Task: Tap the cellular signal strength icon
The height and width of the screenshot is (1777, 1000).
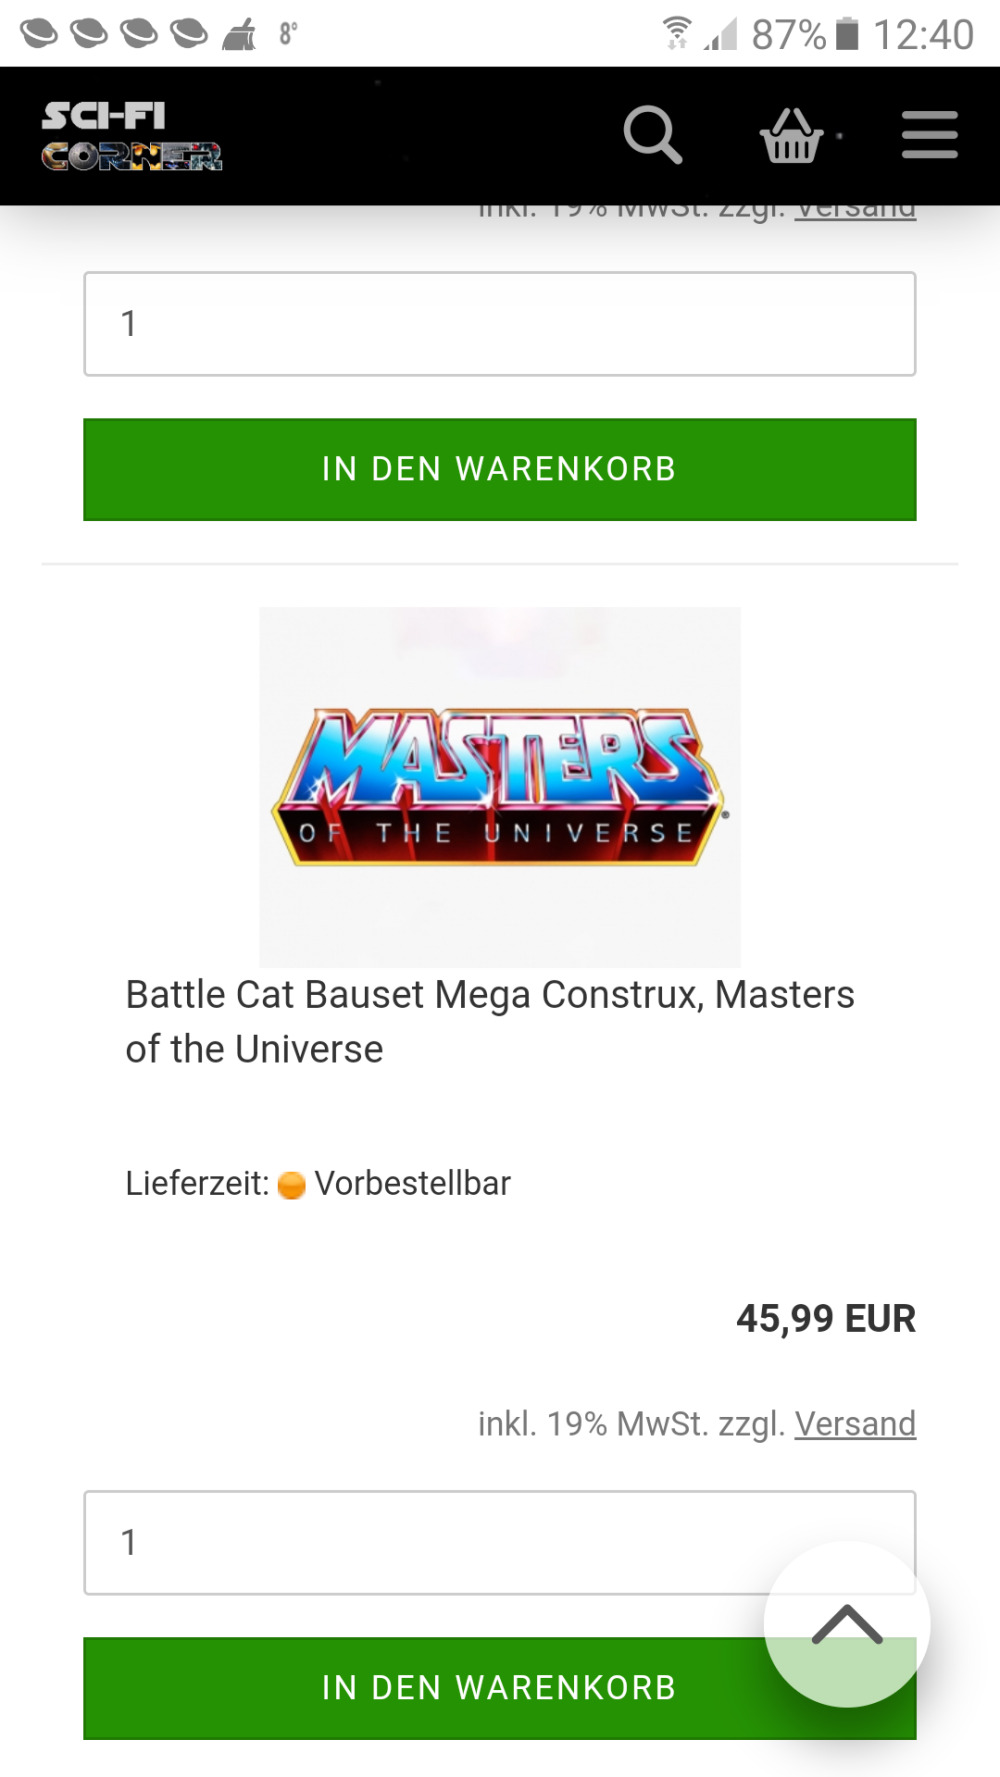Action: [720, 35]
